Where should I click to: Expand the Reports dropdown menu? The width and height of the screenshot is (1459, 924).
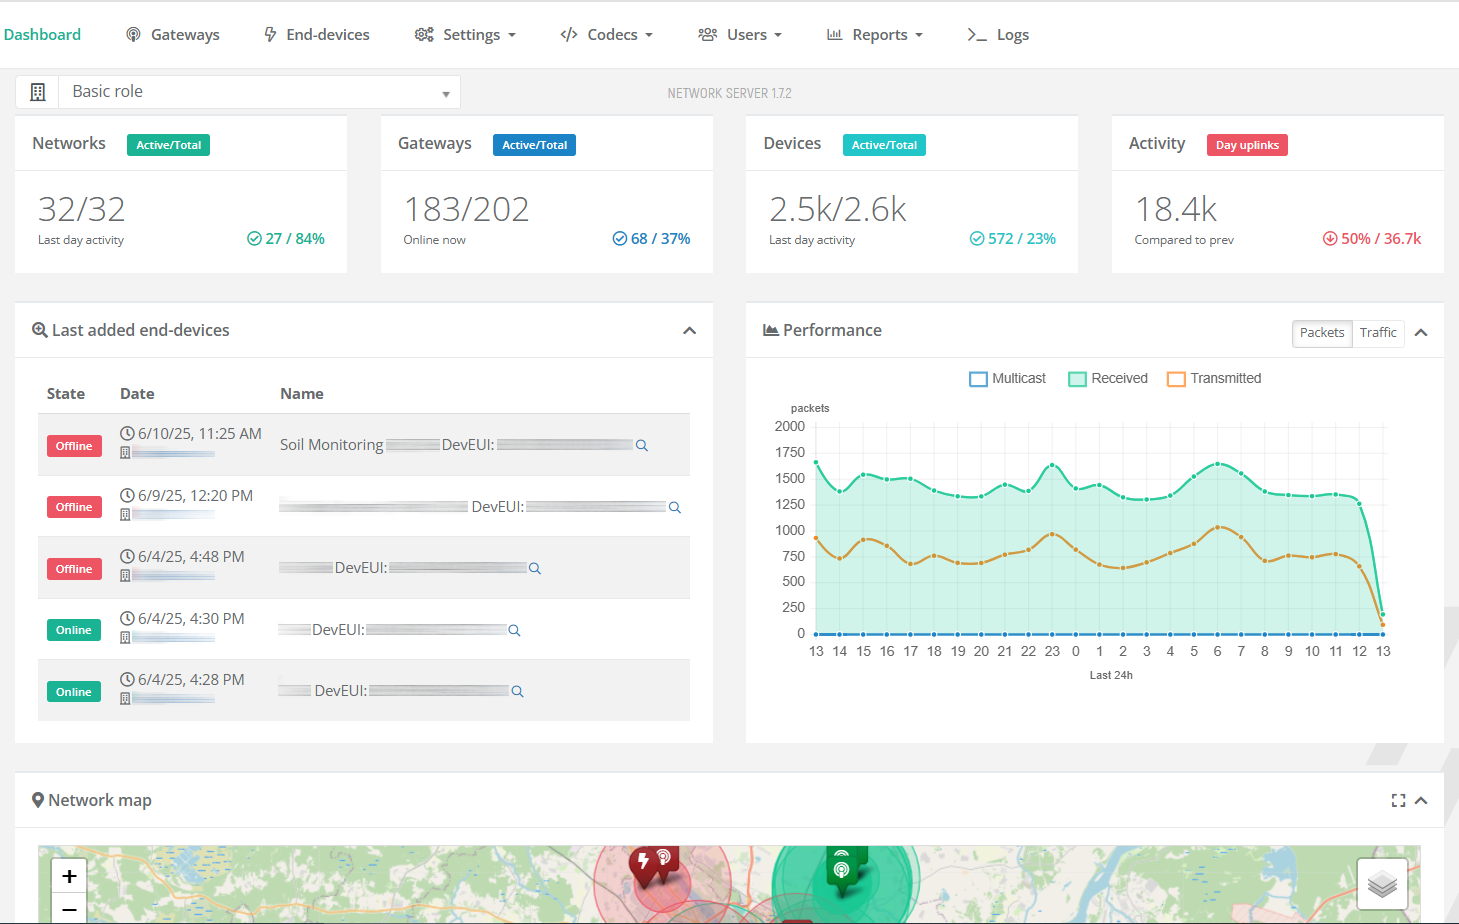874,34
